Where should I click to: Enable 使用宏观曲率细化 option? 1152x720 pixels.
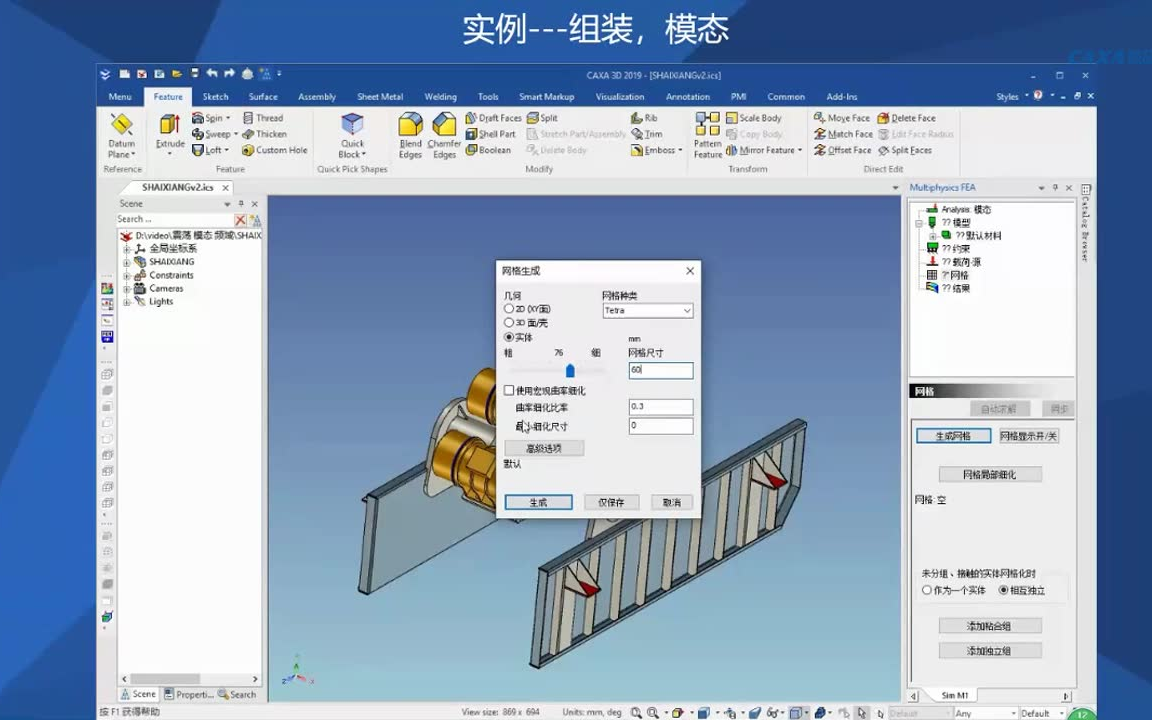tap(509, 390)
